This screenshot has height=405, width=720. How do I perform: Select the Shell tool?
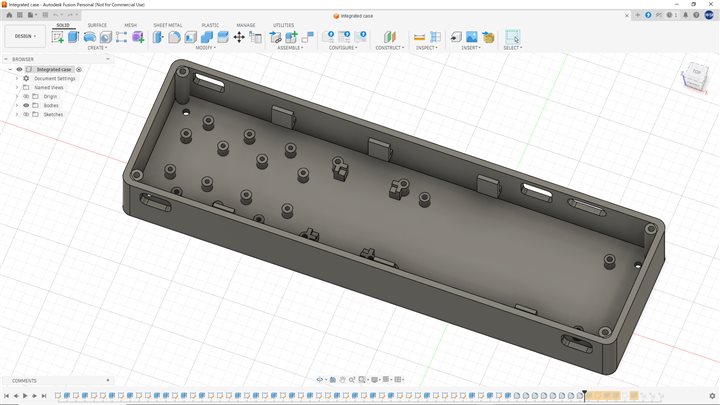click(x=191, y=37)
